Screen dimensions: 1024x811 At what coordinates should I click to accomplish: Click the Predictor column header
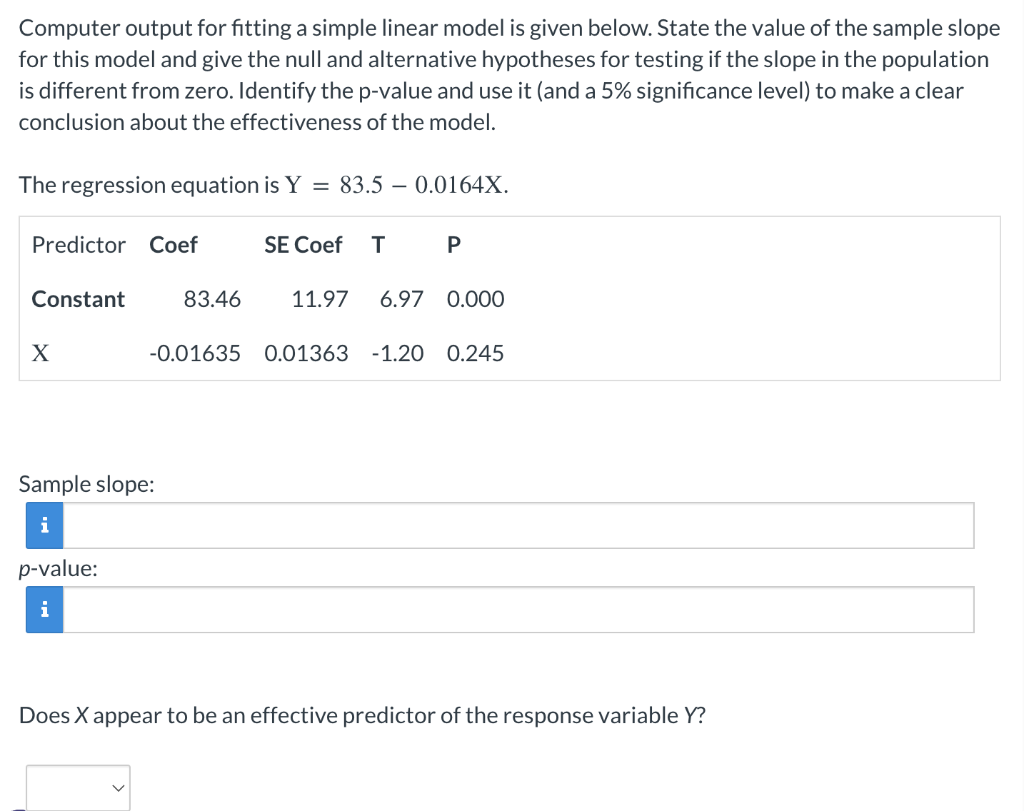pos(77,245)
